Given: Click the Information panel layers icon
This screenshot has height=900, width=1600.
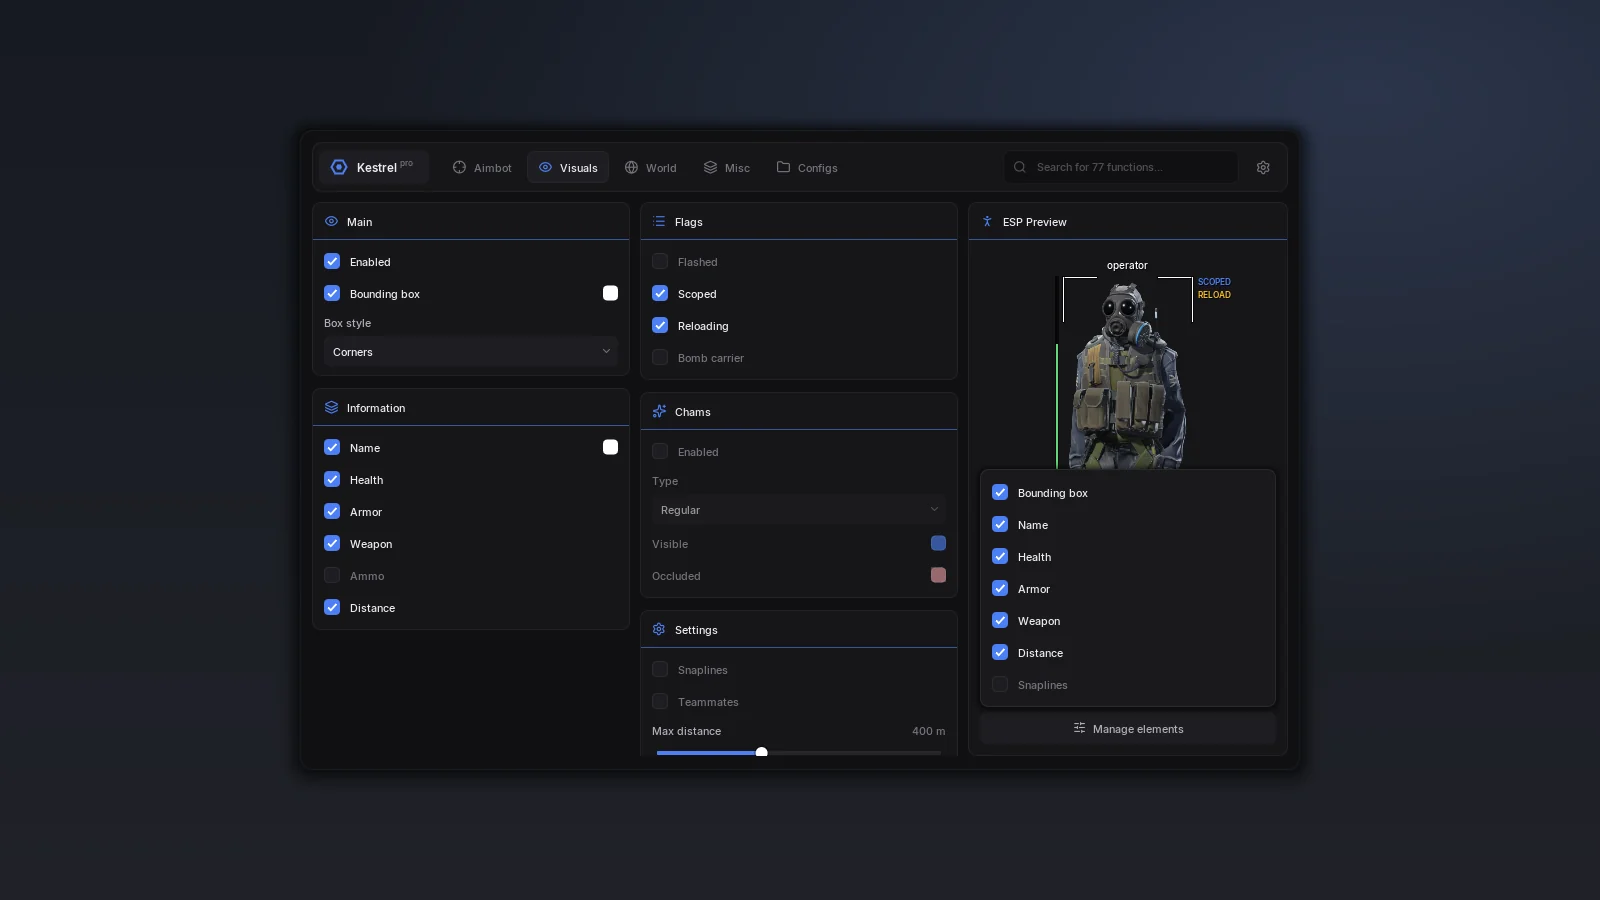Looking at the screenshot, I should [331, 407].
